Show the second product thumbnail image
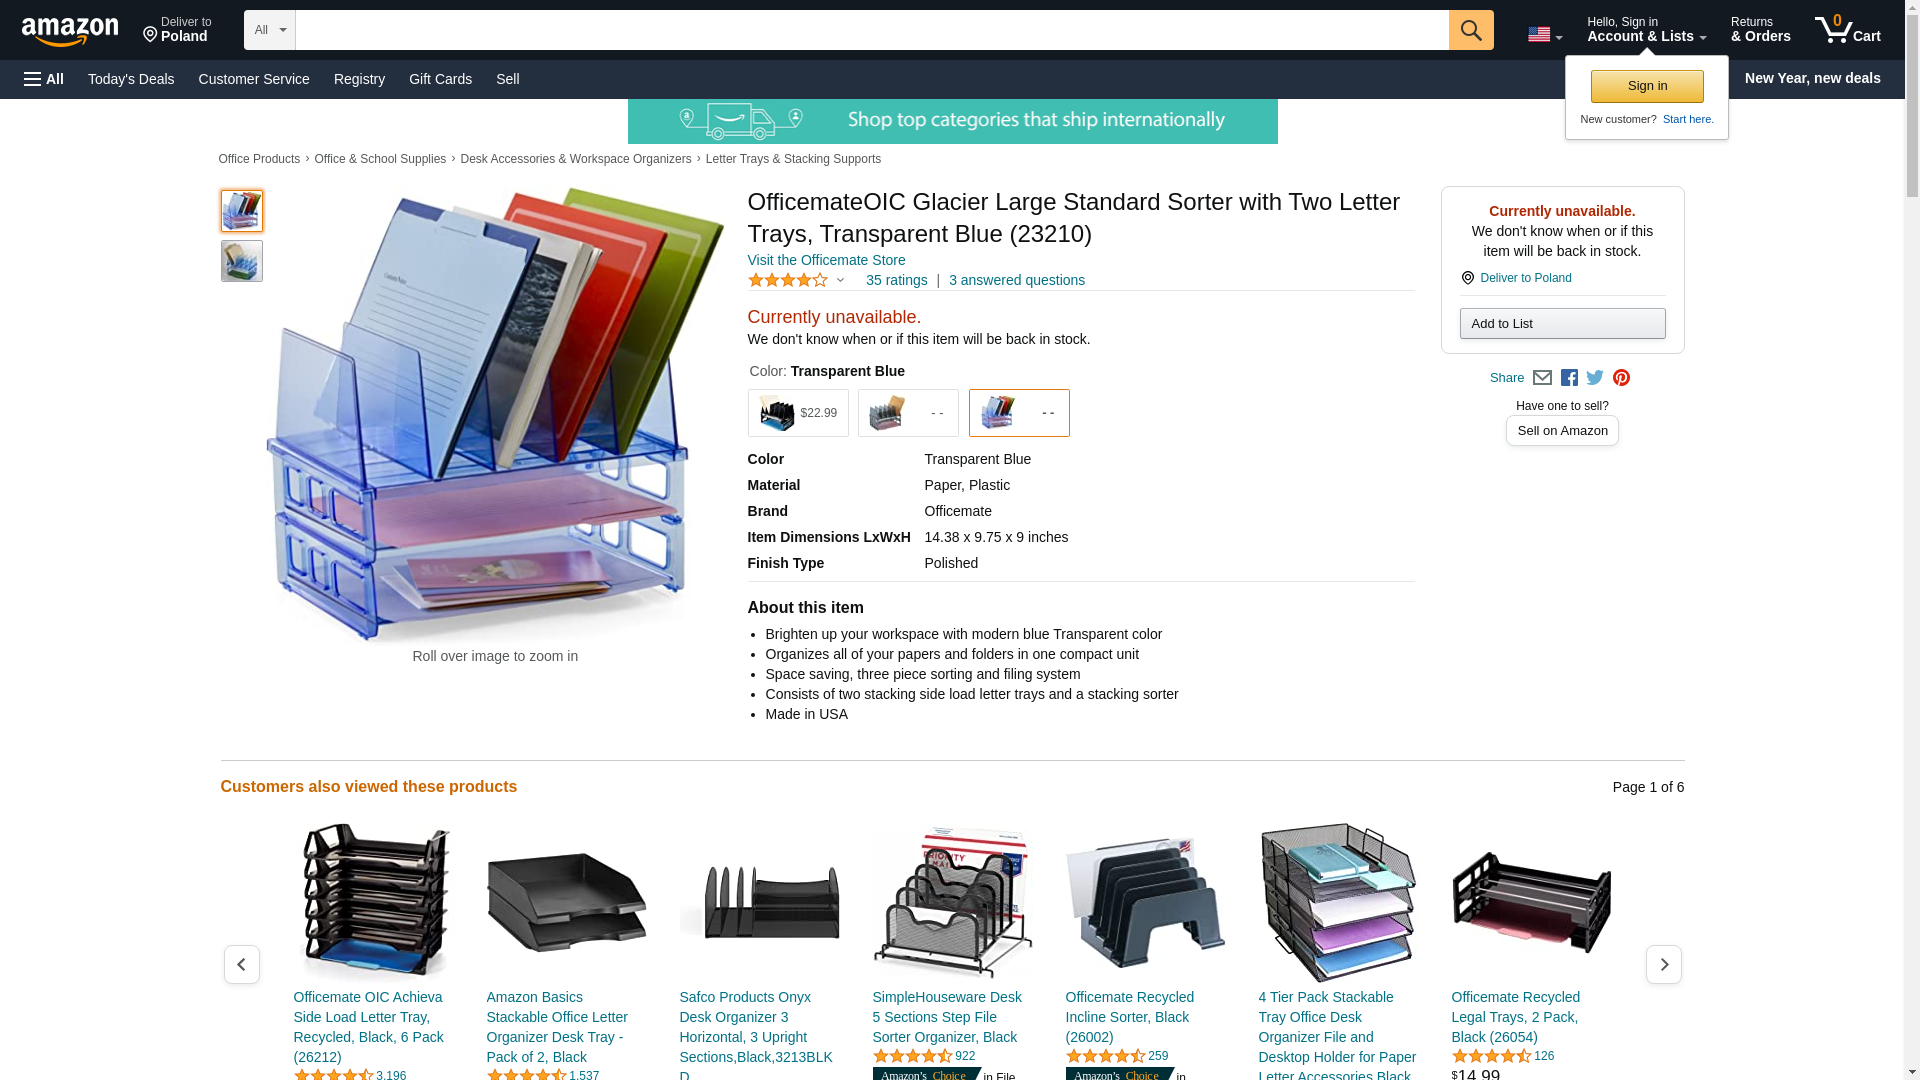 [x=242, y=261]
